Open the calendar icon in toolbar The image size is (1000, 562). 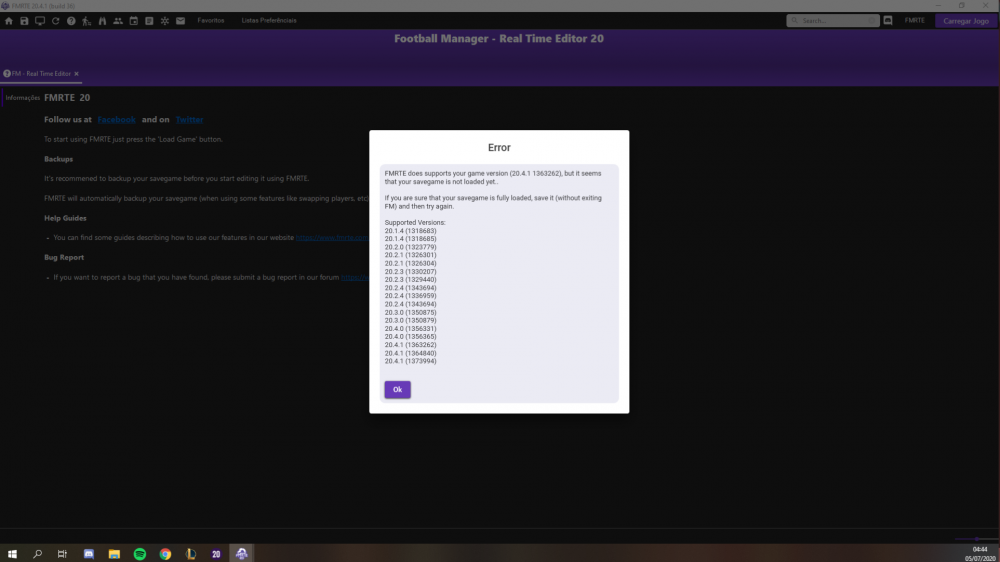click(x=133, y=21)
